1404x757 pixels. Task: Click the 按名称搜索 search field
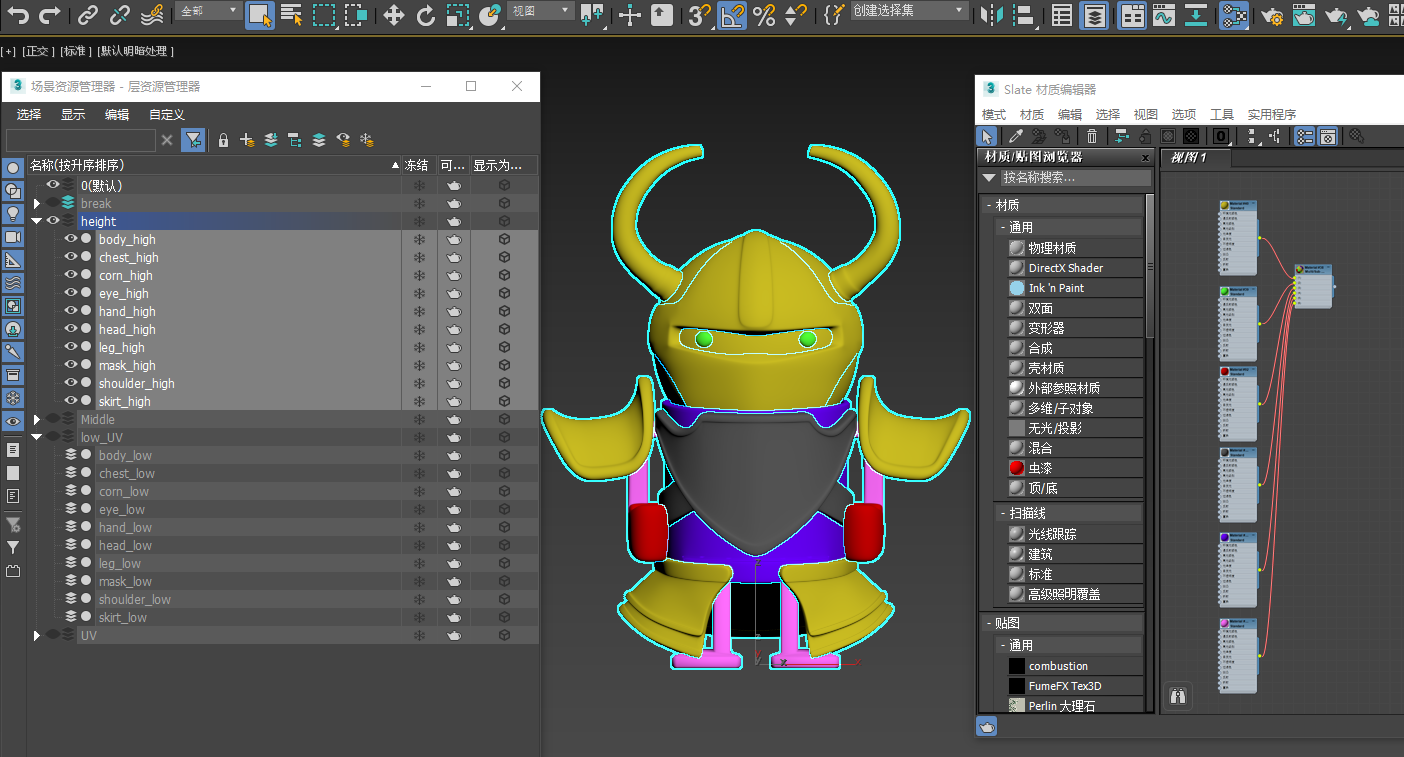(1075, 178)
